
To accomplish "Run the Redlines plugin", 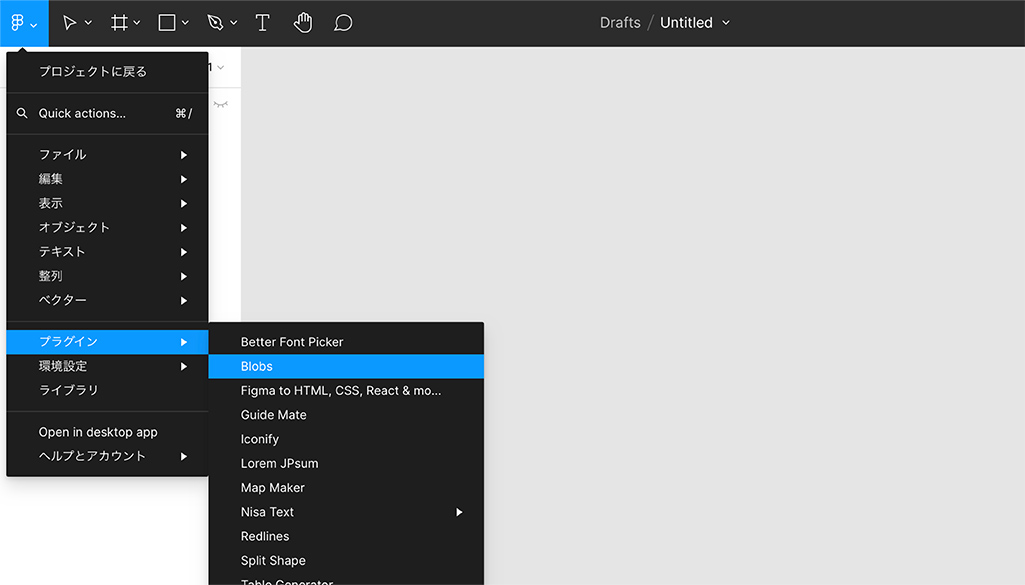I will [346, 536].
